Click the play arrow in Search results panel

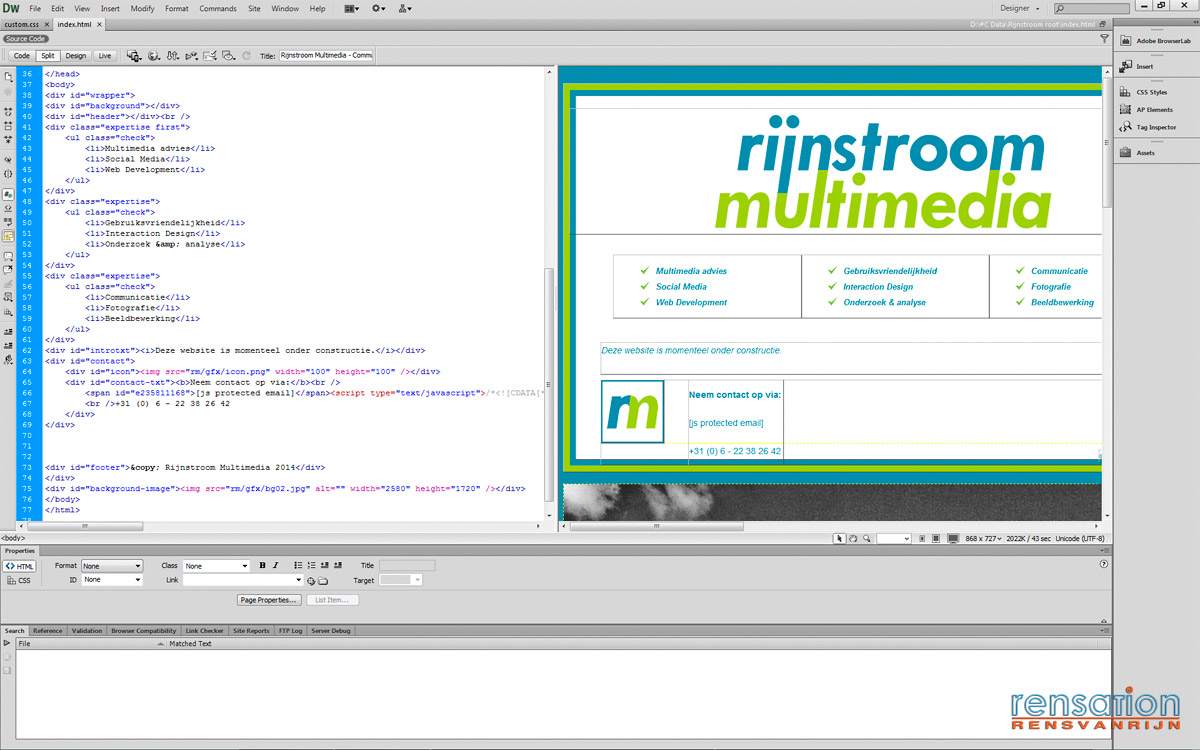(7, 644)
